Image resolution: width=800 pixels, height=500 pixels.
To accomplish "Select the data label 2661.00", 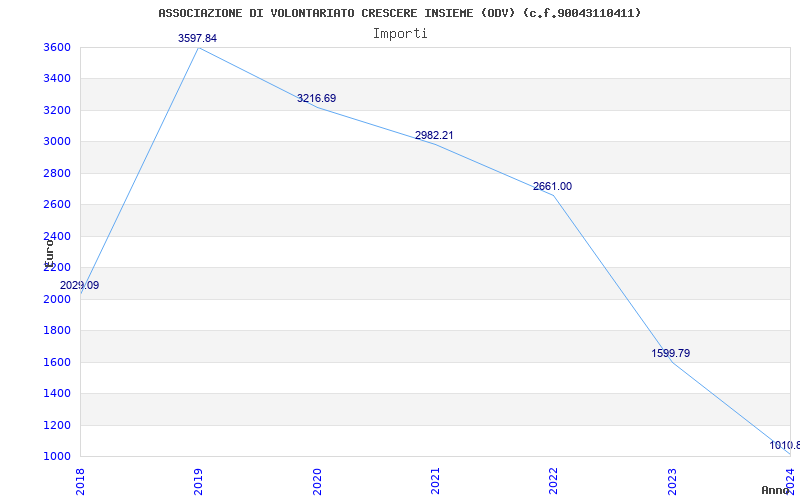I will [x=553, y=186].
